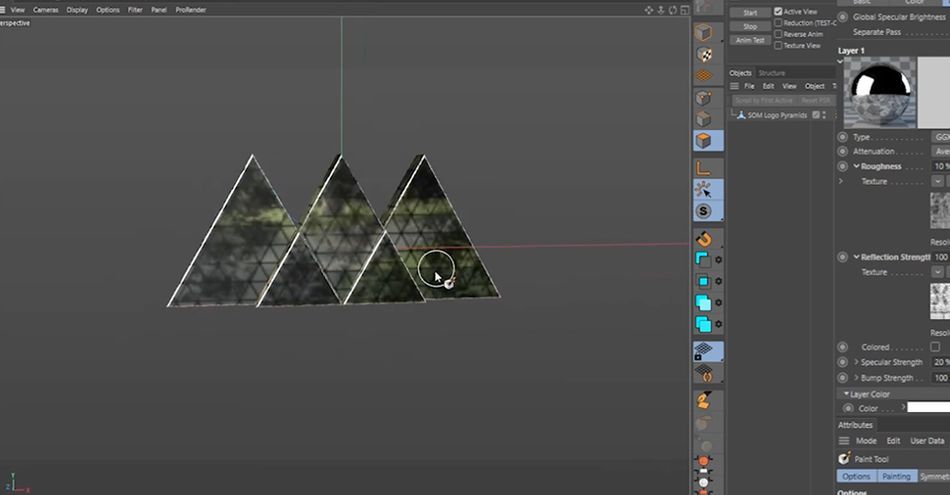Enable the Reduction checkbox

[x=778, y=23]
